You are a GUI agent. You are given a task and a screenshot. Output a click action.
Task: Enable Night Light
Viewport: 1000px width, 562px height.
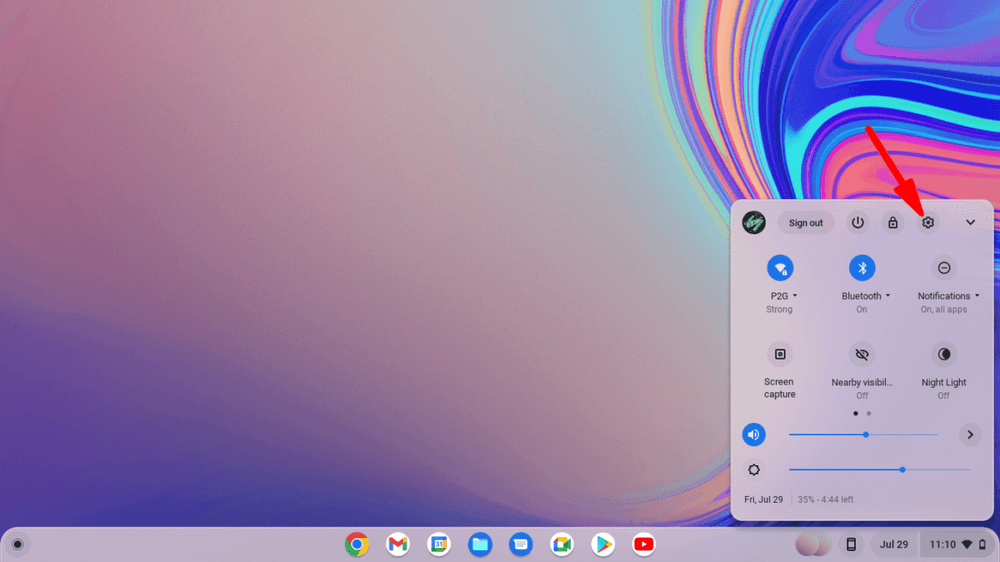pyautogui.click(x=944, y=354)
